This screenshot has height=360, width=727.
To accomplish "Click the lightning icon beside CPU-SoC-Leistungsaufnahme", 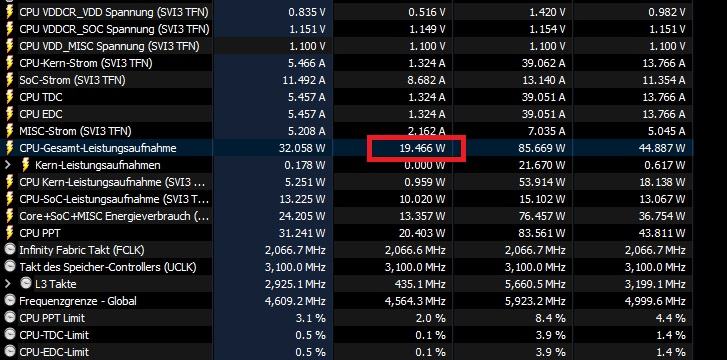I will click(9, 199).
